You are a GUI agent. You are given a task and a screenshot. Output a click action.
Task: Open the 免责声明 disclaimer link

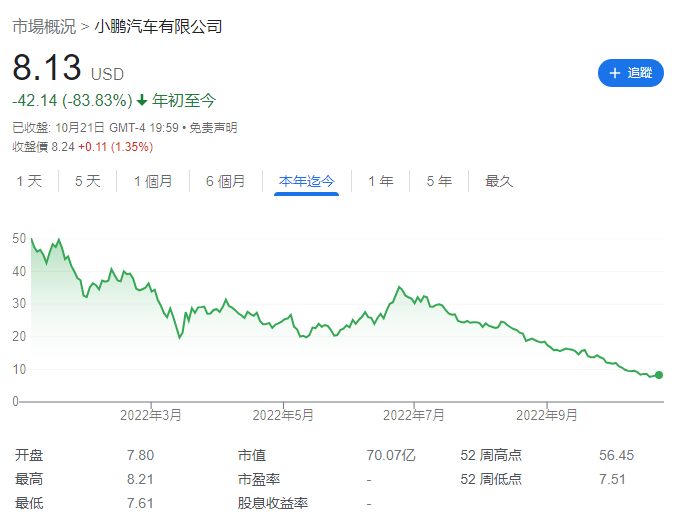tap(213, 128)
